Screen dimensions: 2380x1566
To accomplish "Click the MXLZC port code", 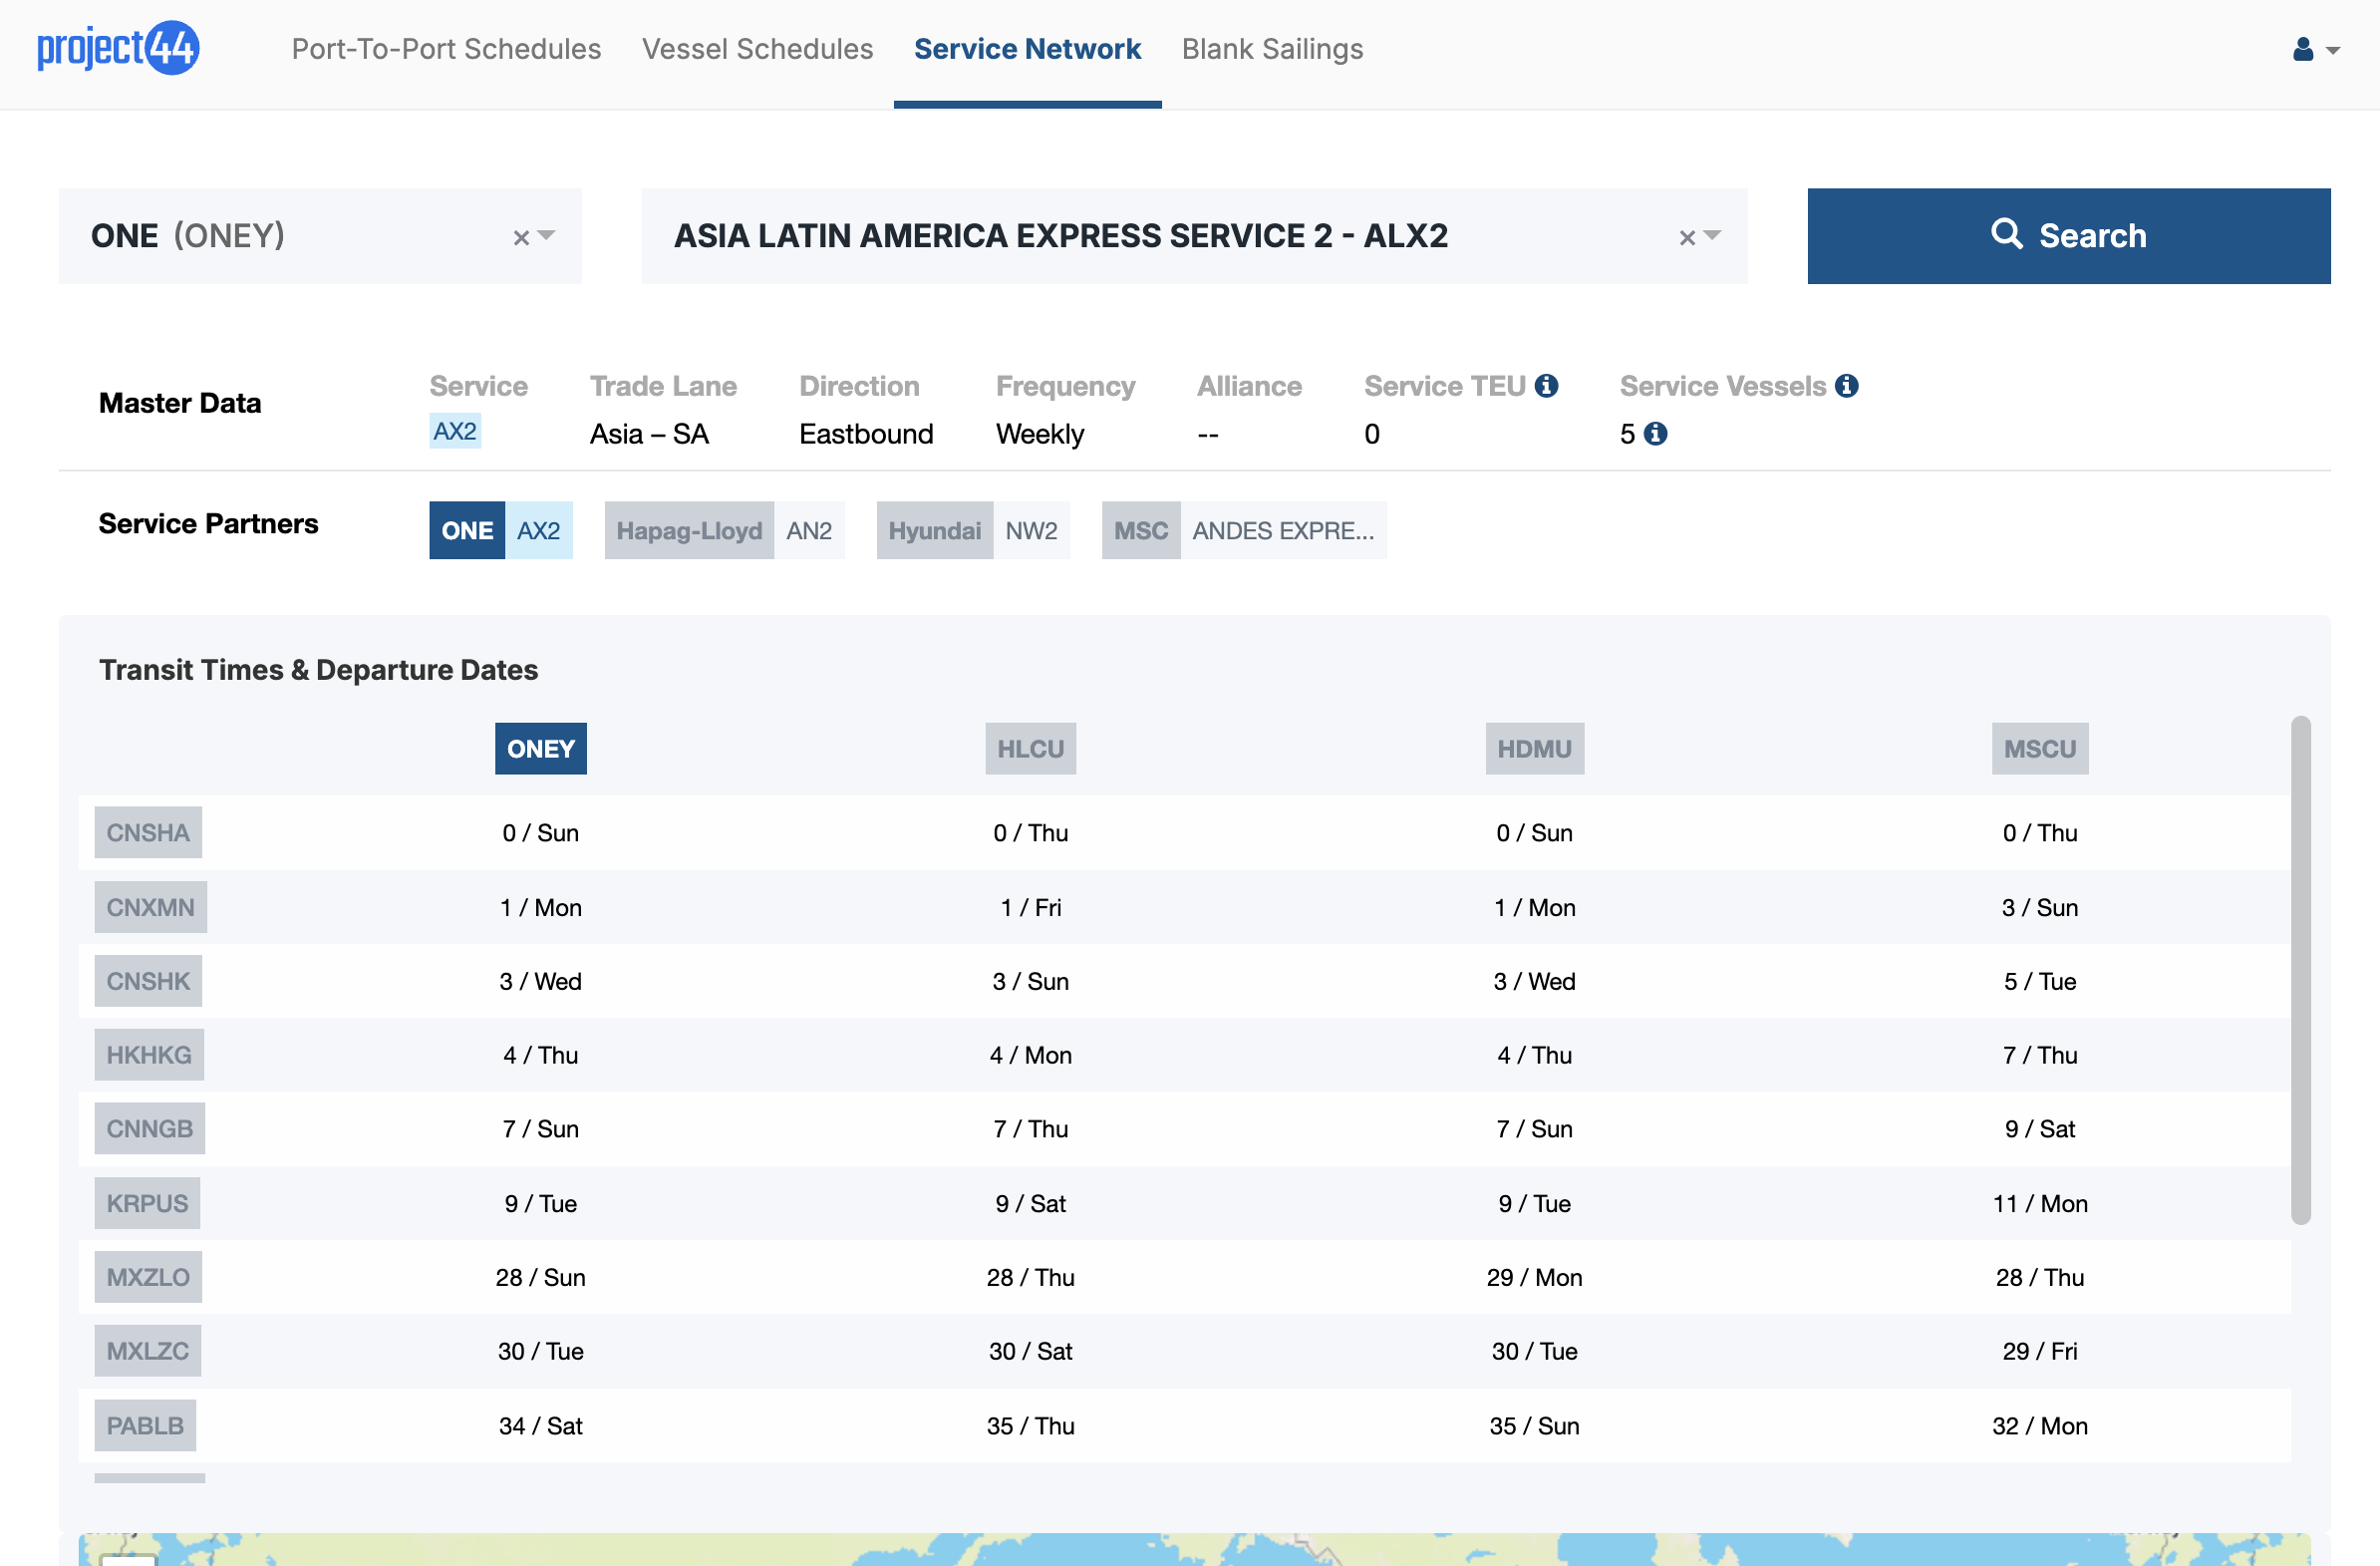I will click(148, 1352).
